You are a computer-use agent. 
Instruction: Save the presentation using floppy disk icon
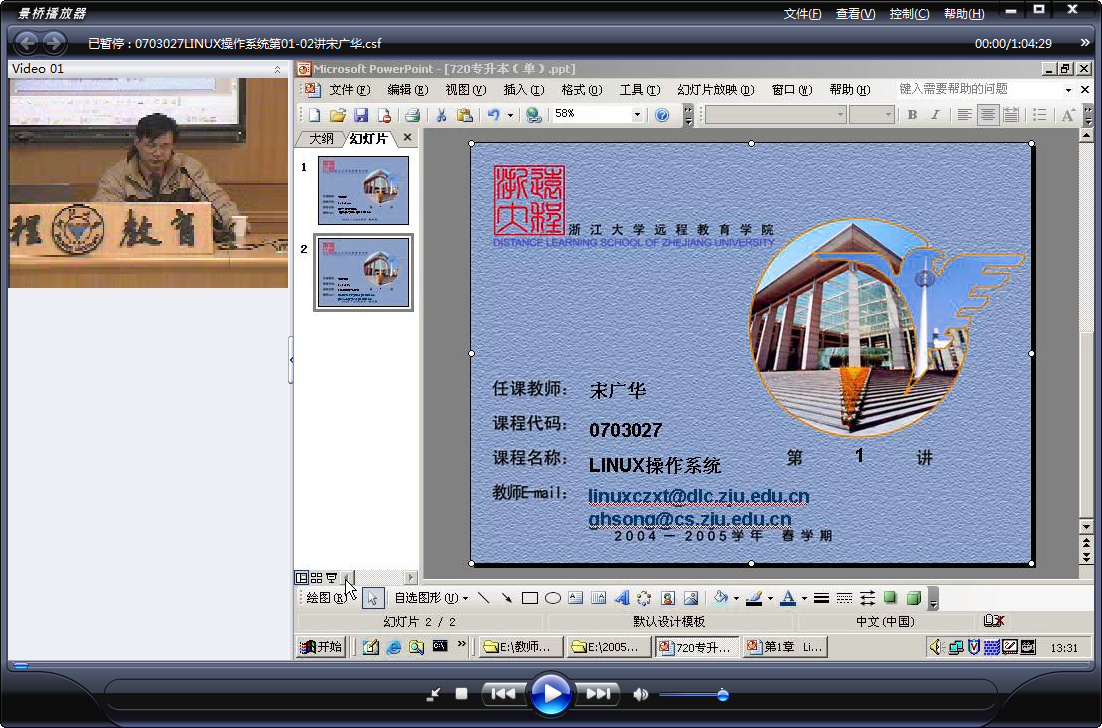pos(361,115)
